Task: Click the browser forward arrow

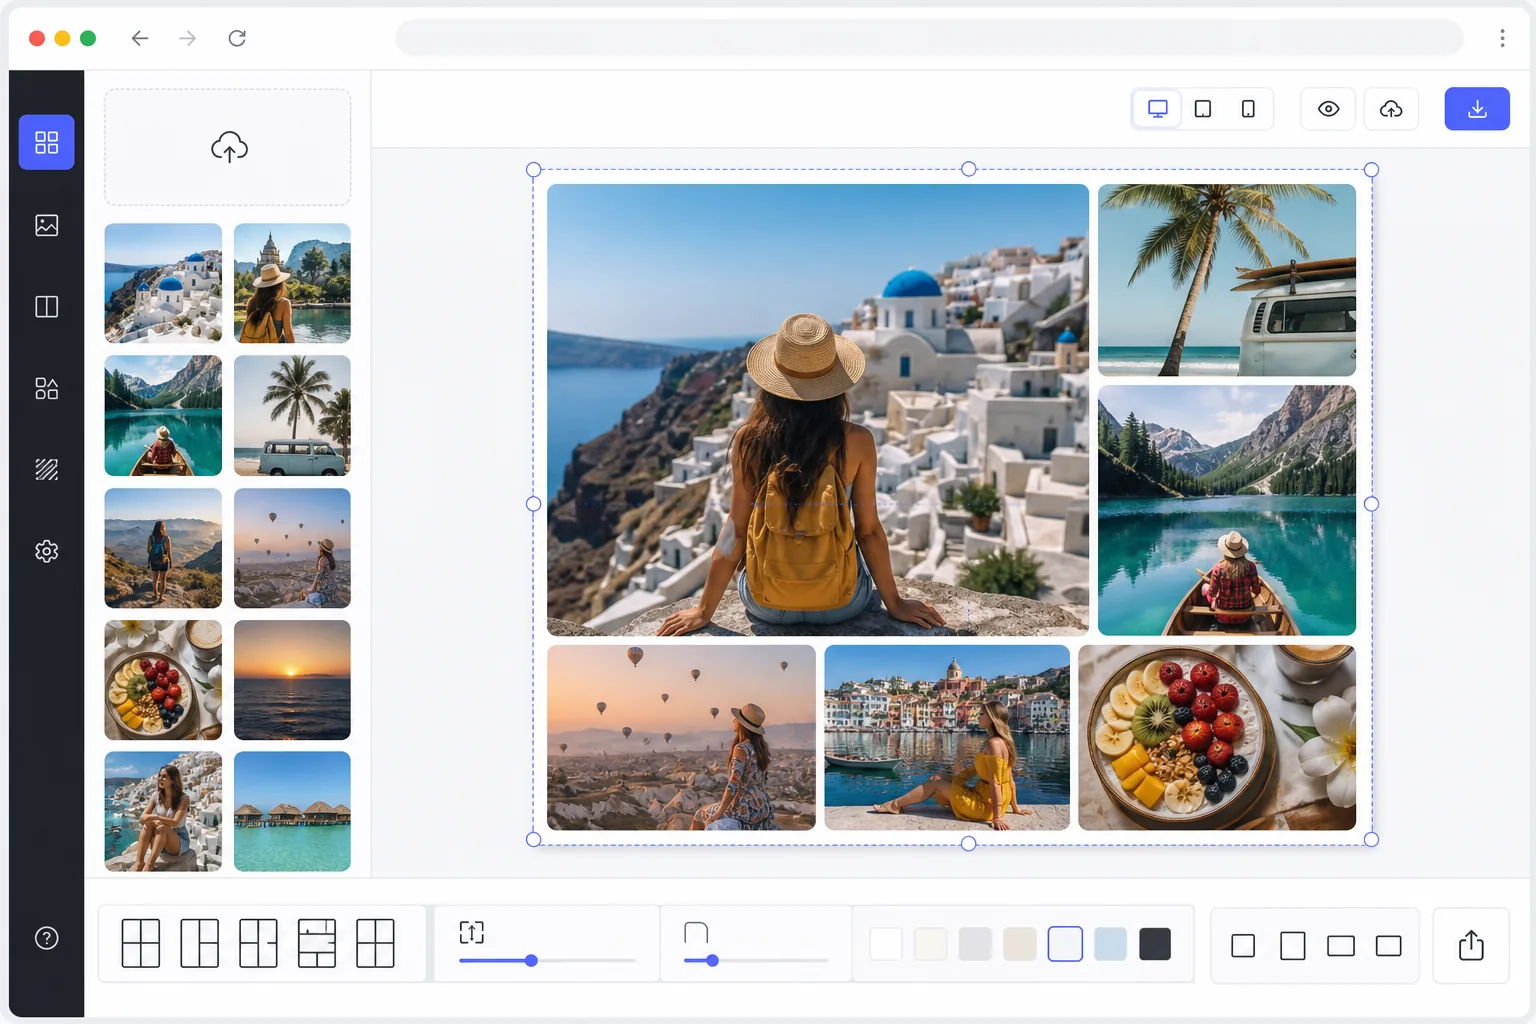Action: click(x=187, y=38)
